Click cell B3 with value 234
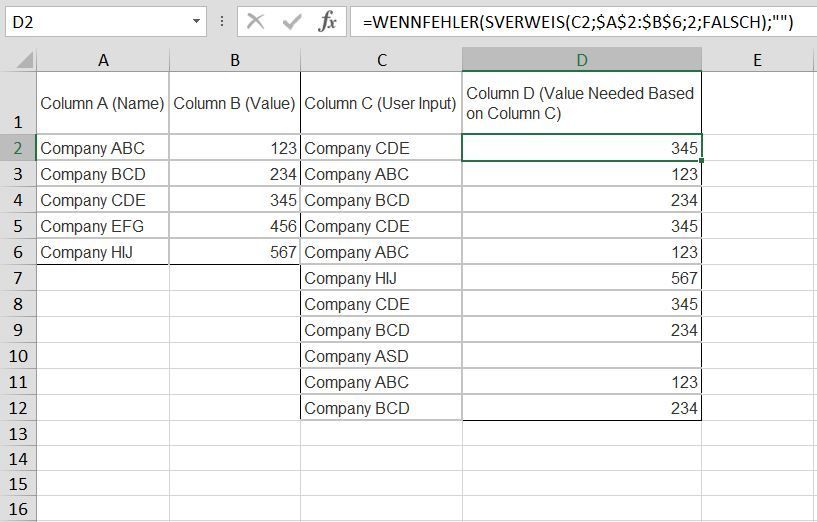This screenshot has height=522, width=817. [x=235, y=174]
